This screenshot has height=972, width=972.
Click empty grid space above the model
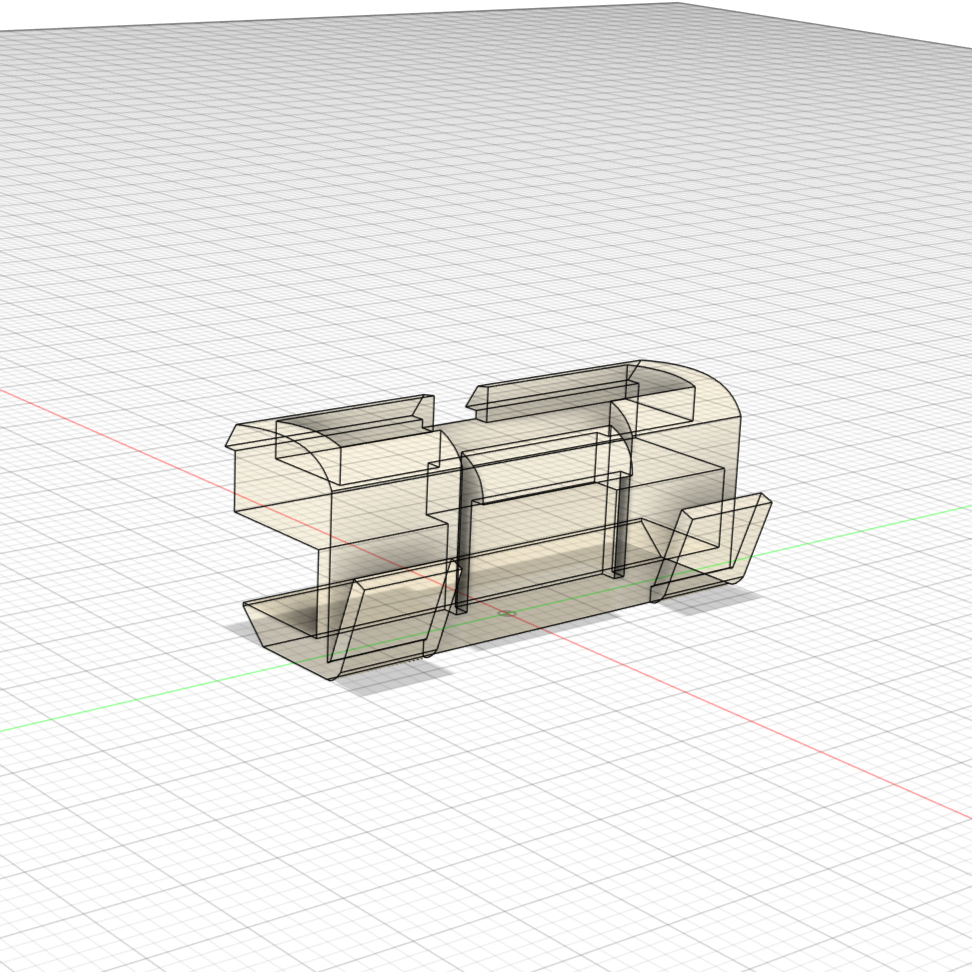[480, 200]
